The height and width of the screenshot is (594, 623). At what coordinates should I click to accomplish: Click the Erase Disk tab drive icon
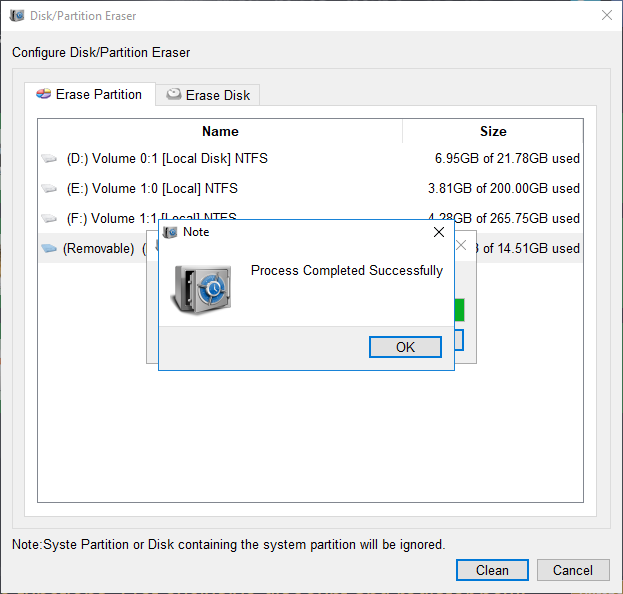[174, 95]
